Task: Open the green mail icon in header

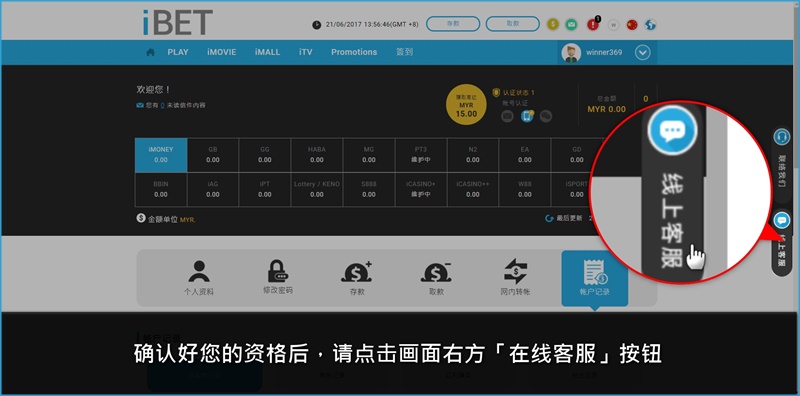Action: [x=571, y=24]
